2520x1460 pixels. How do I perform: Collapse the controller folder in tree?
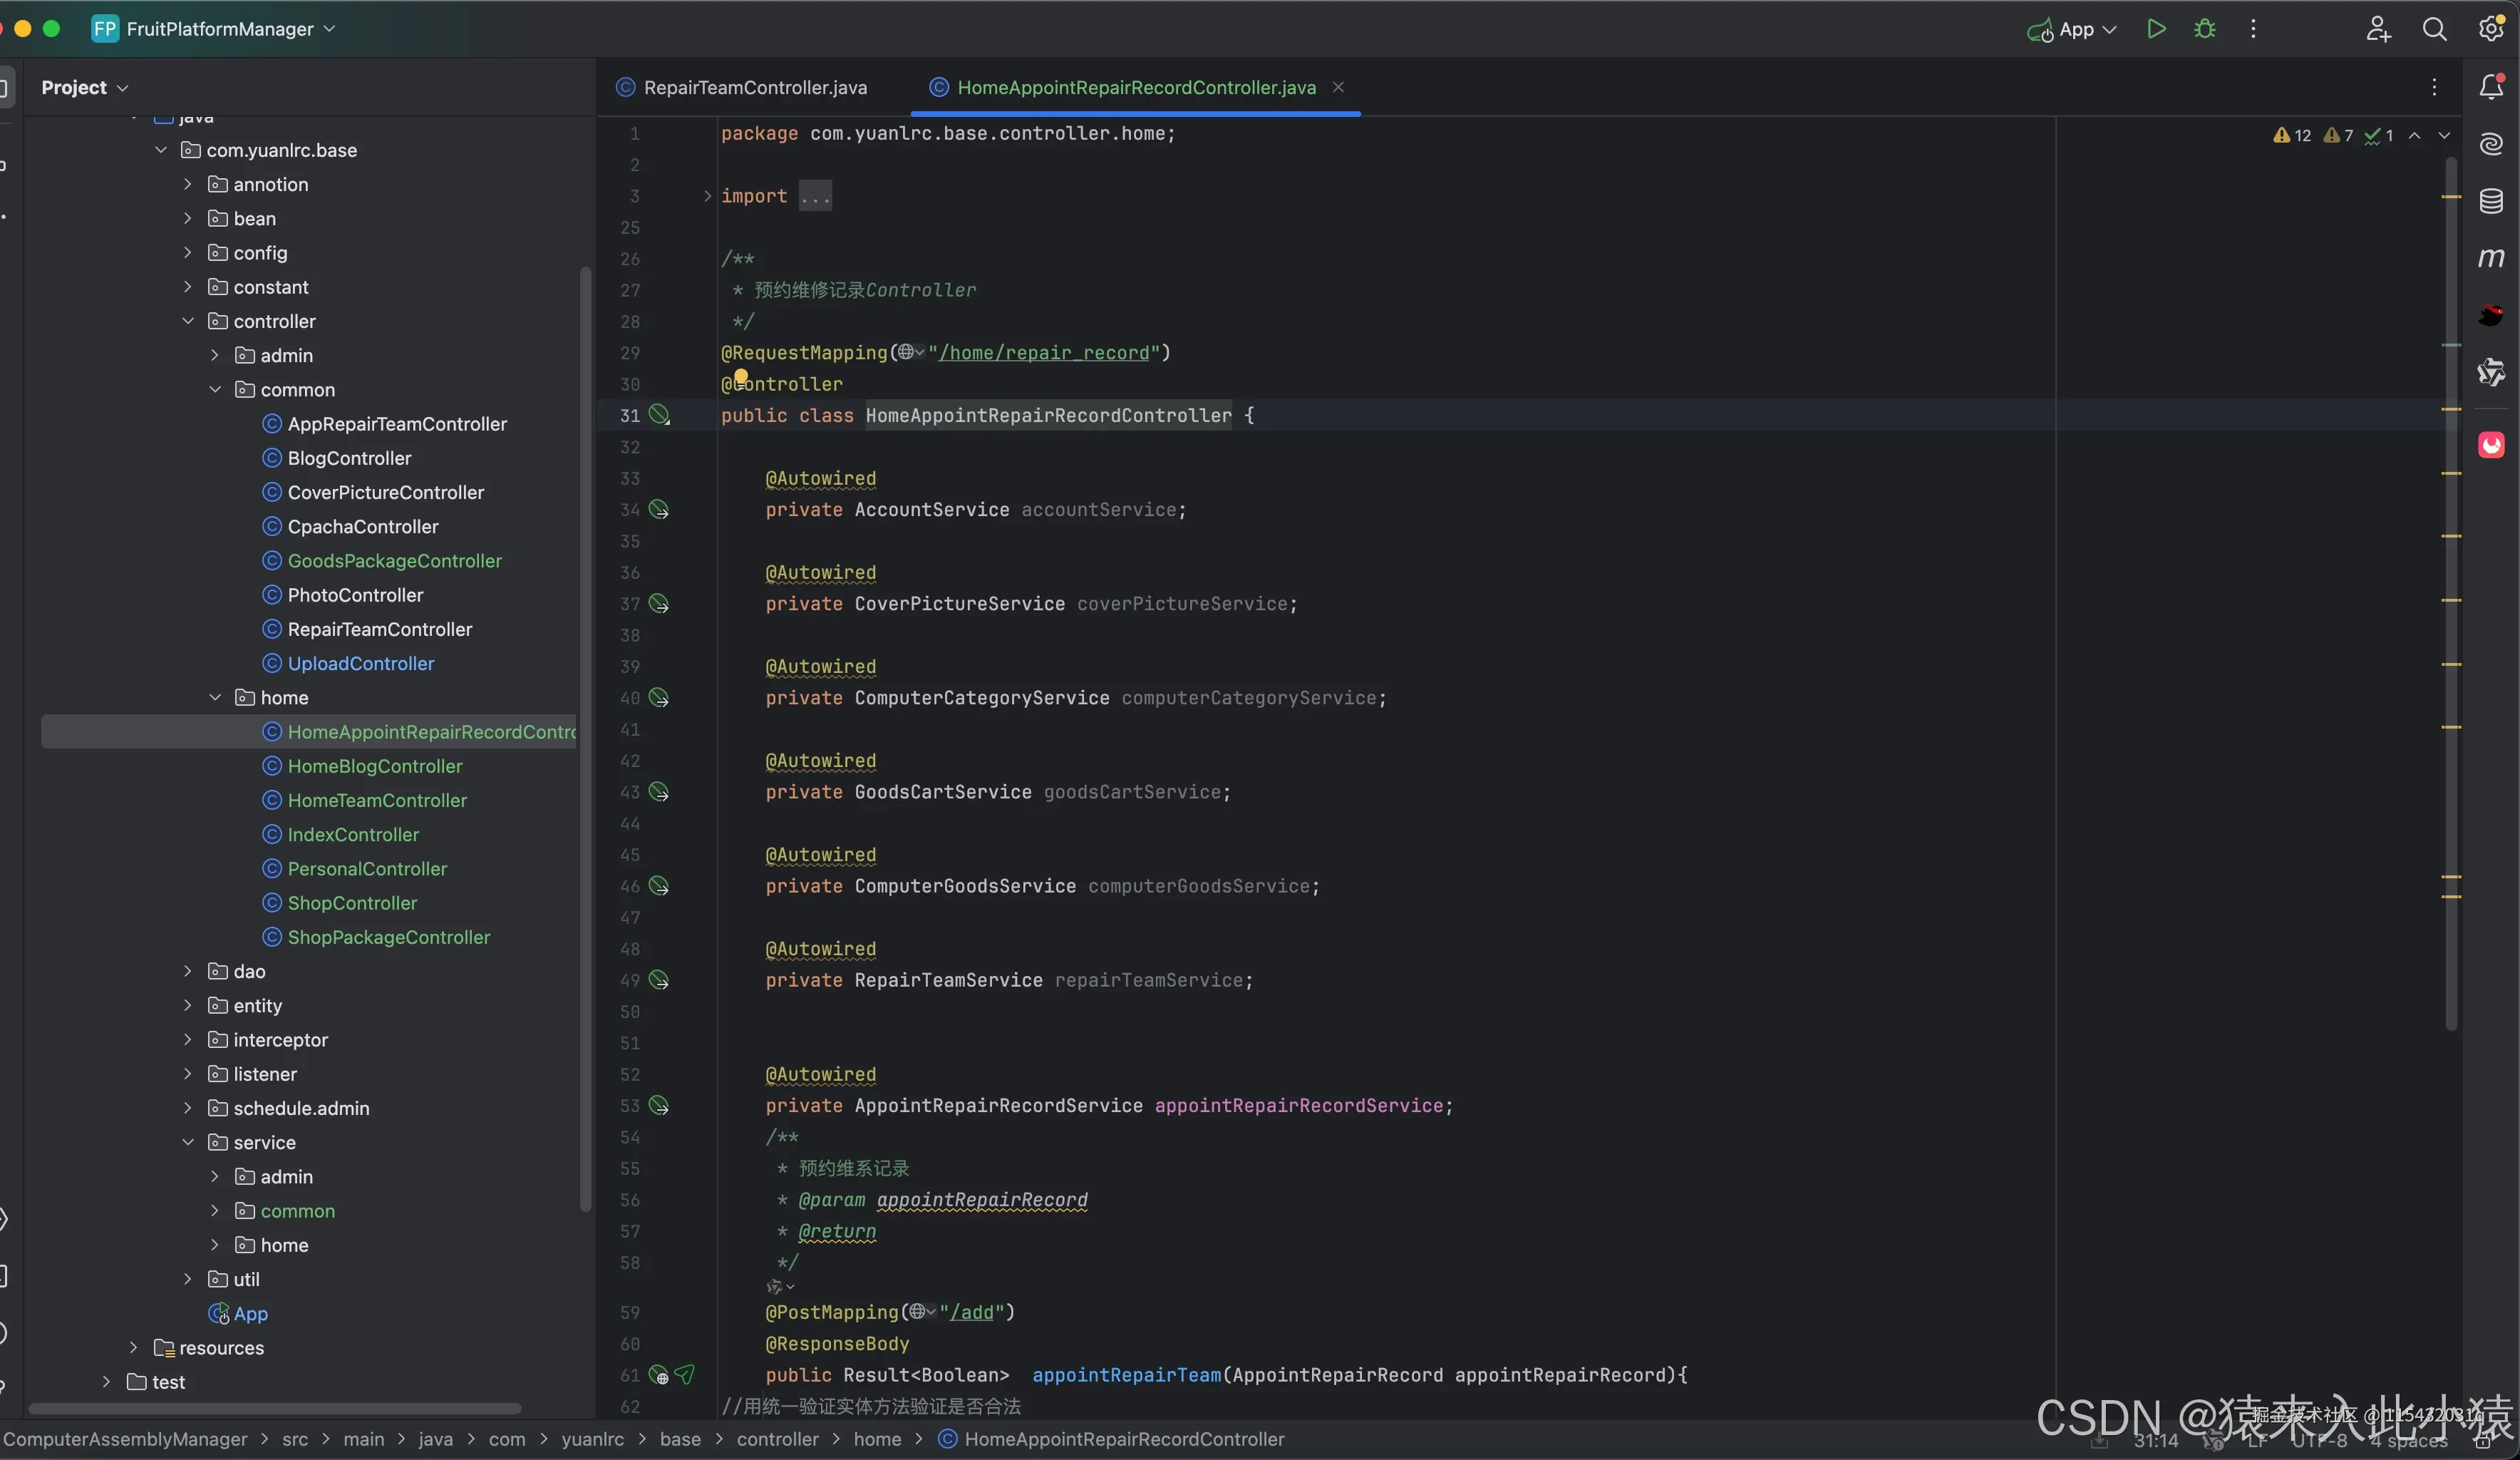pyautogui.click(x=188, y=321)
